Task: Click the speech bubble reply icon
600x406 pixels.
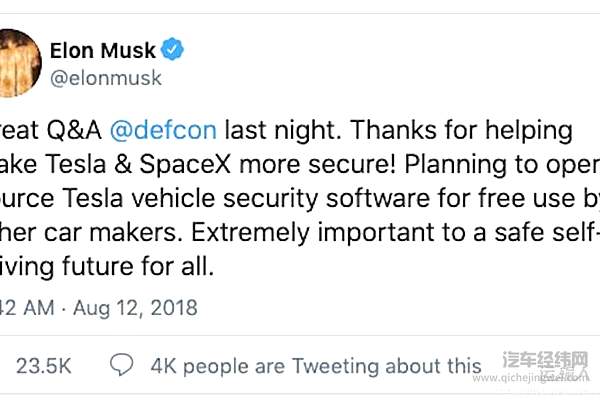Action: [122, 365]
